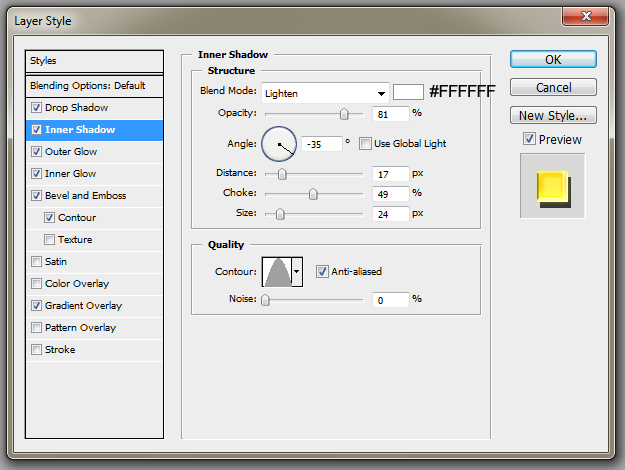Click the Distance slider handle
625x470 pixels.
(x=282, y=174)
